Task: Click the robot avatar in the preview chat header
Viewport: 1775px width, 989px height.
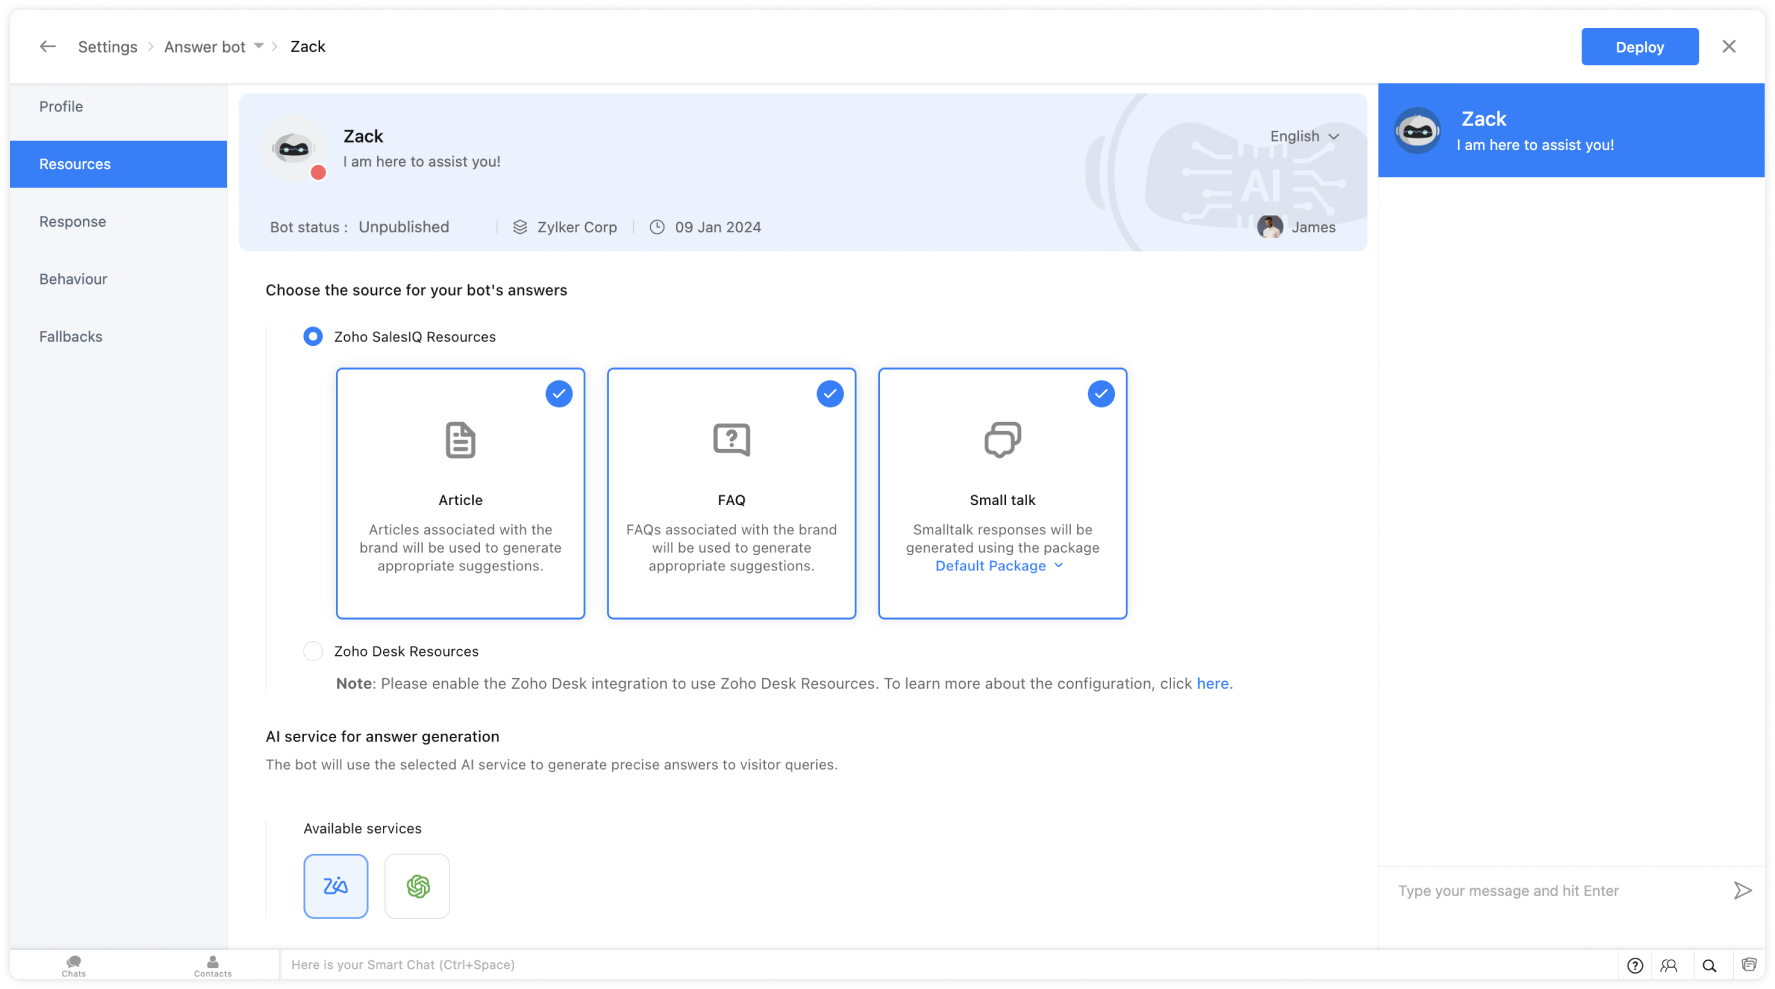Action: coord(1418,130)
